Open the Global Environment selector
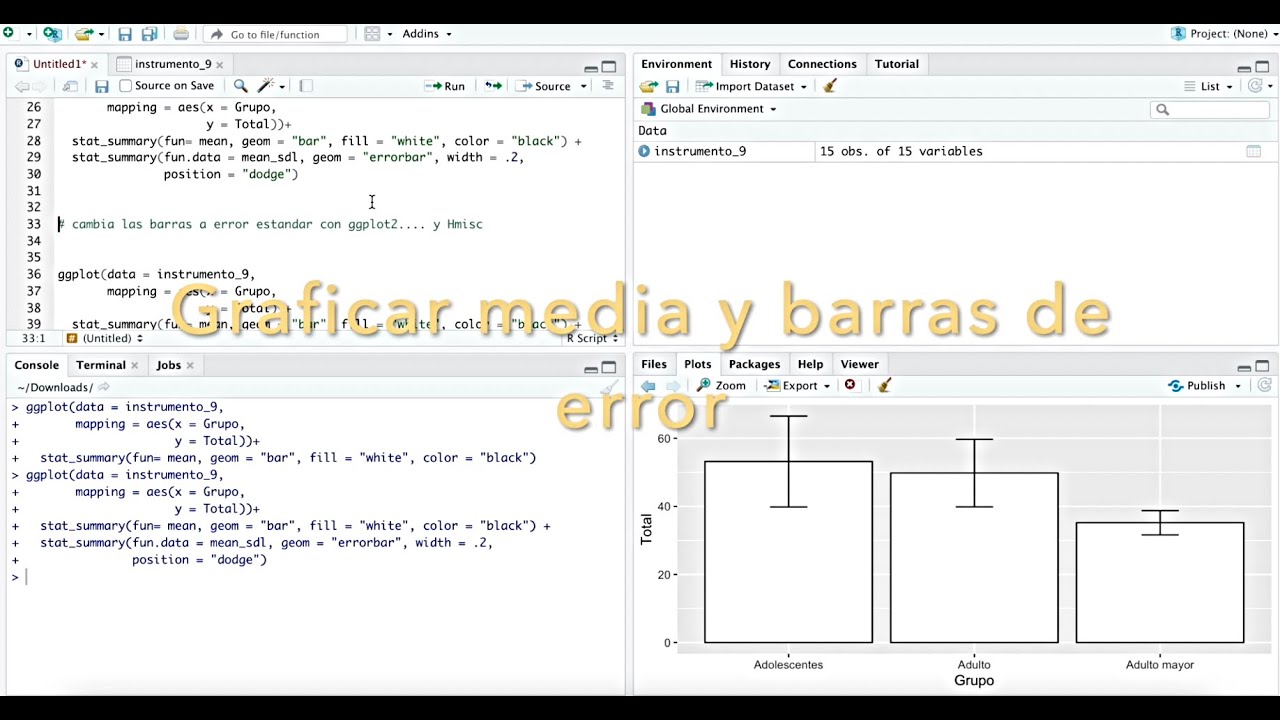The image size is (1280, 720). (709, 109)
